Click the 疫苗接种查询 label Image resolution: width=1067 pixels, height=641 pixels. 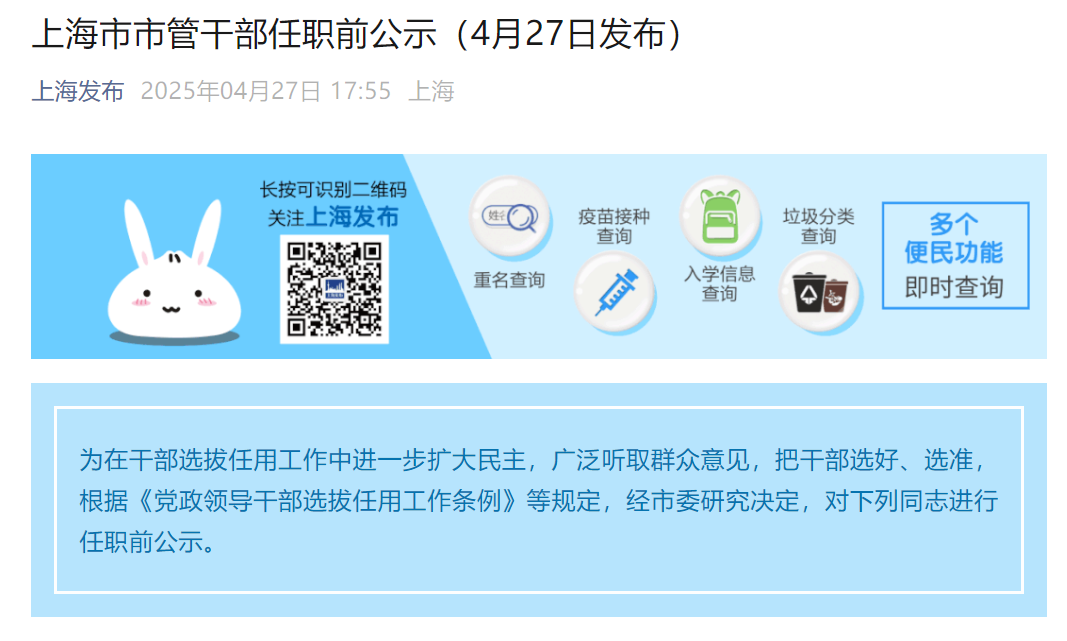tap(614, 227)
